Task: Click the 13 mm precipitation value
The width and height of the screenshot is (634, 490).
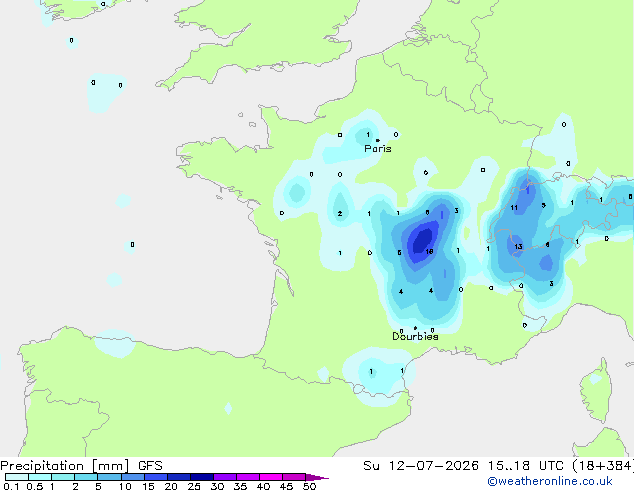Action: [518, 247]
